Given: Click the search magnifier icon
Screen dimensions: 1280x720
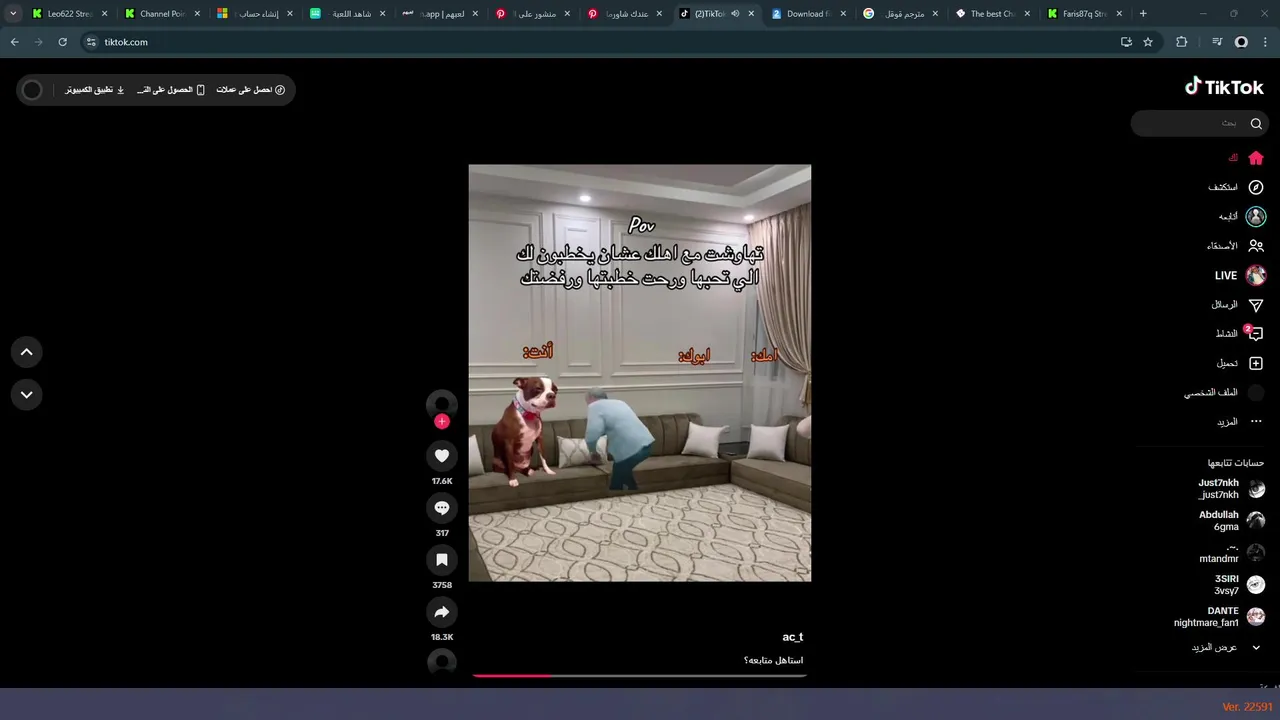Looking at the screenshot, I should [x=1256, y=123].
